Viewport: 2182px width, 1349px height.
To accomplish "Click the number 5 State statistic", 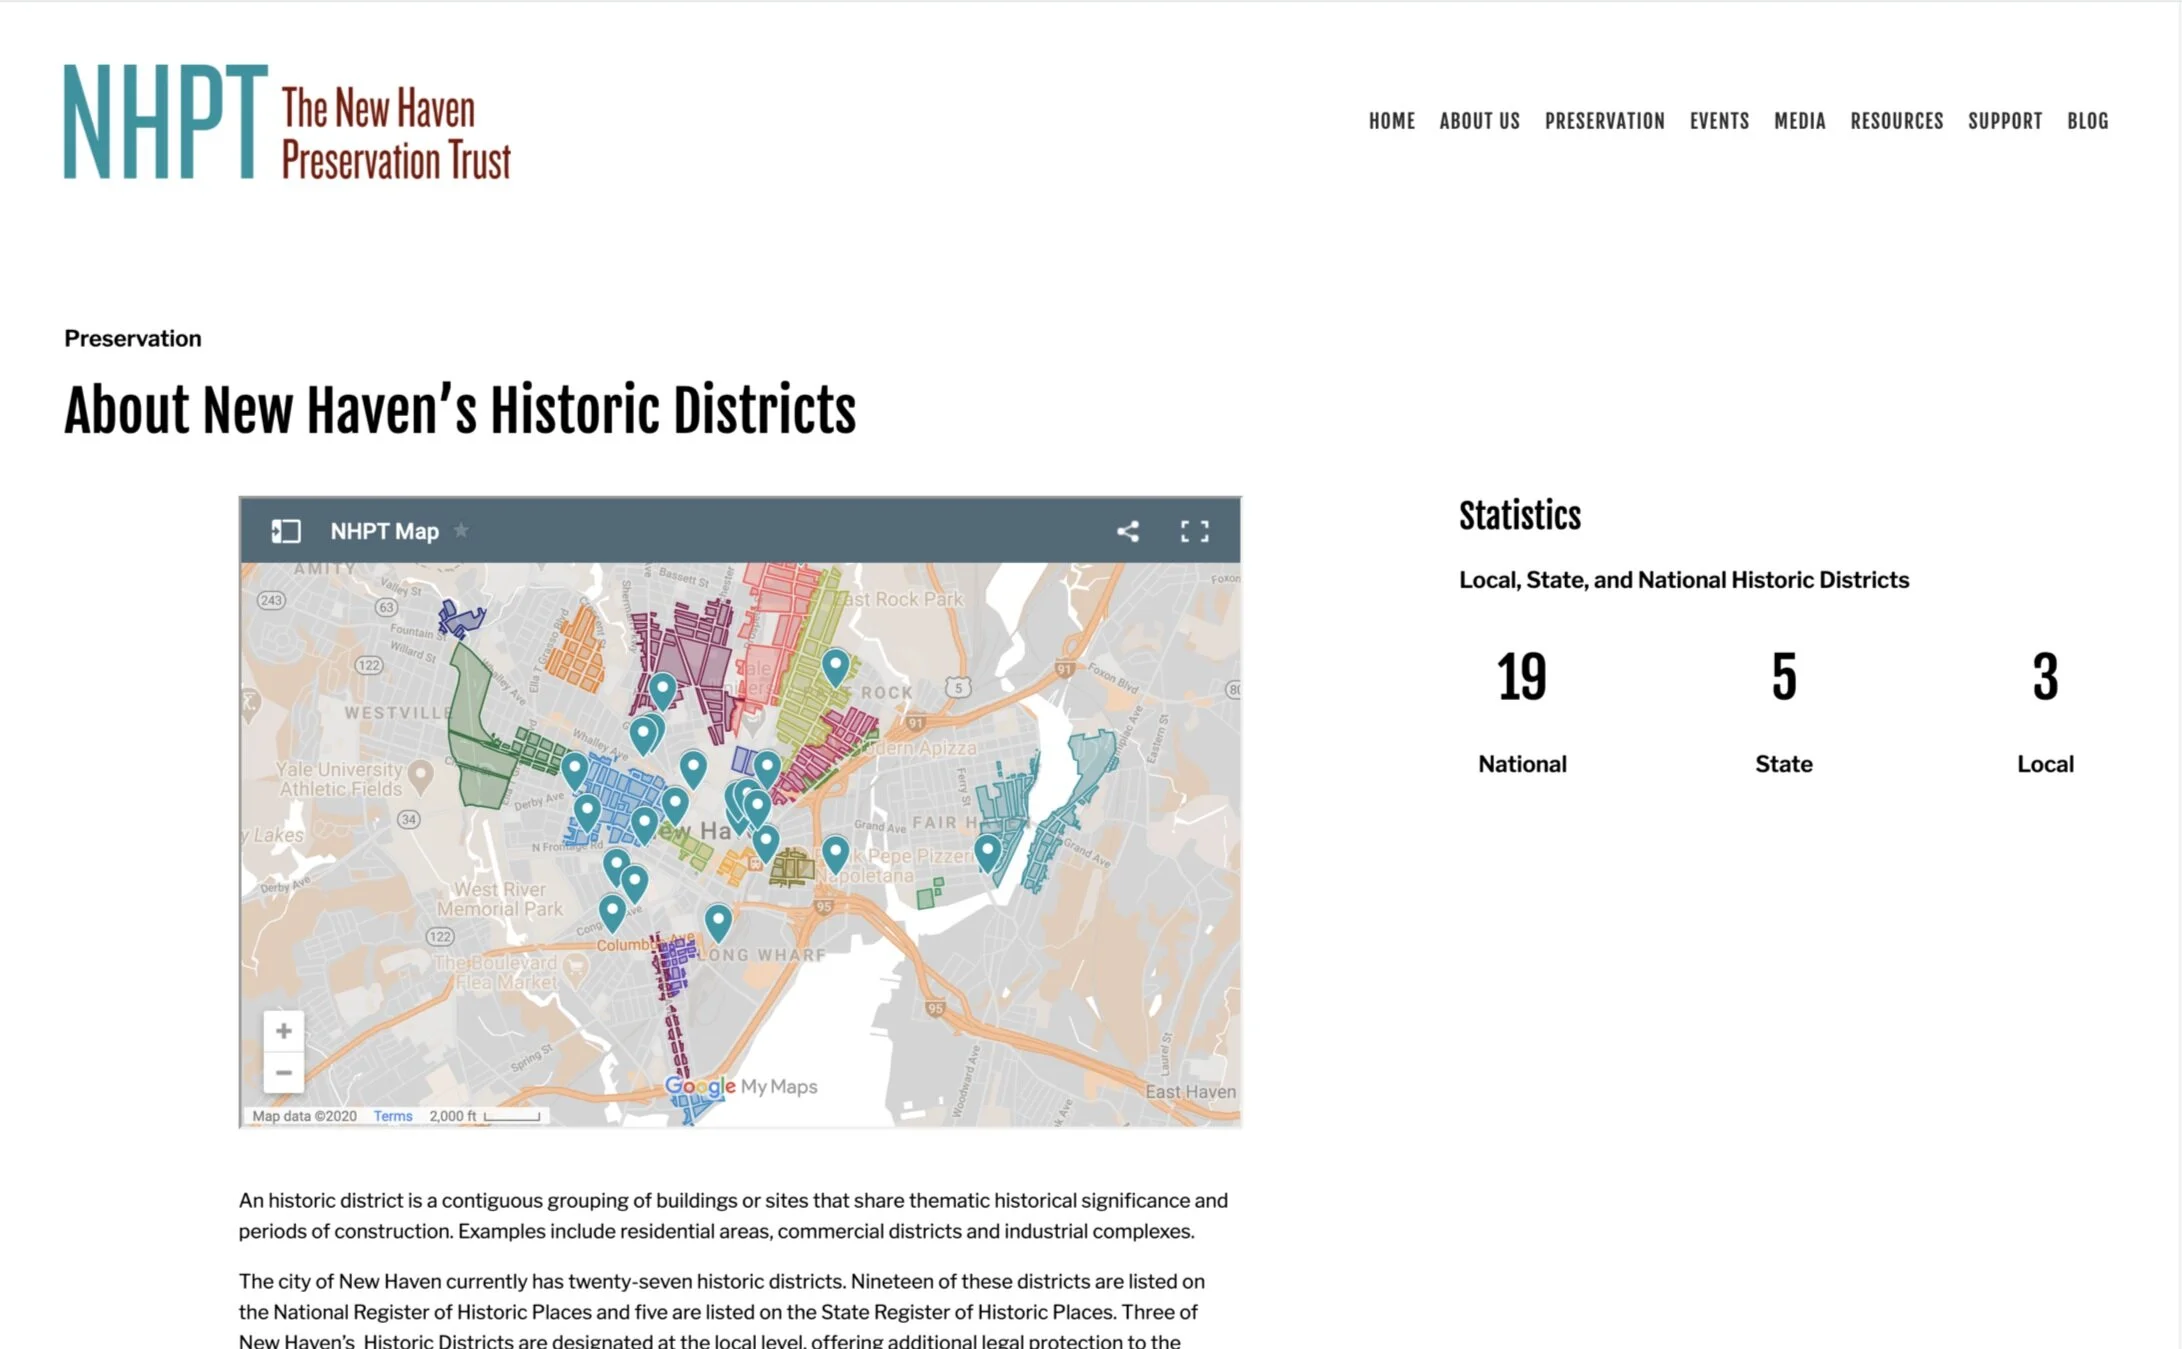I will [1784, 677].
